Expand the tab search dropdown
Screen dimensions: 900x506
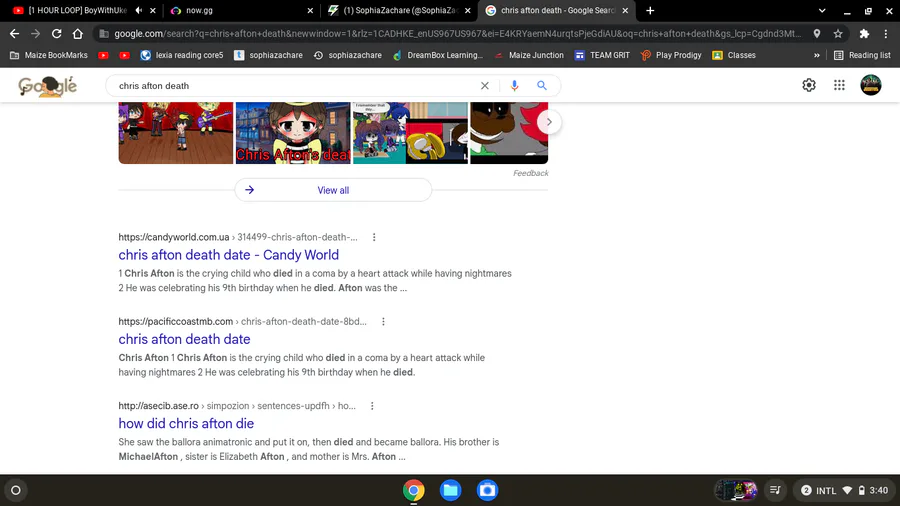[822, 10]
